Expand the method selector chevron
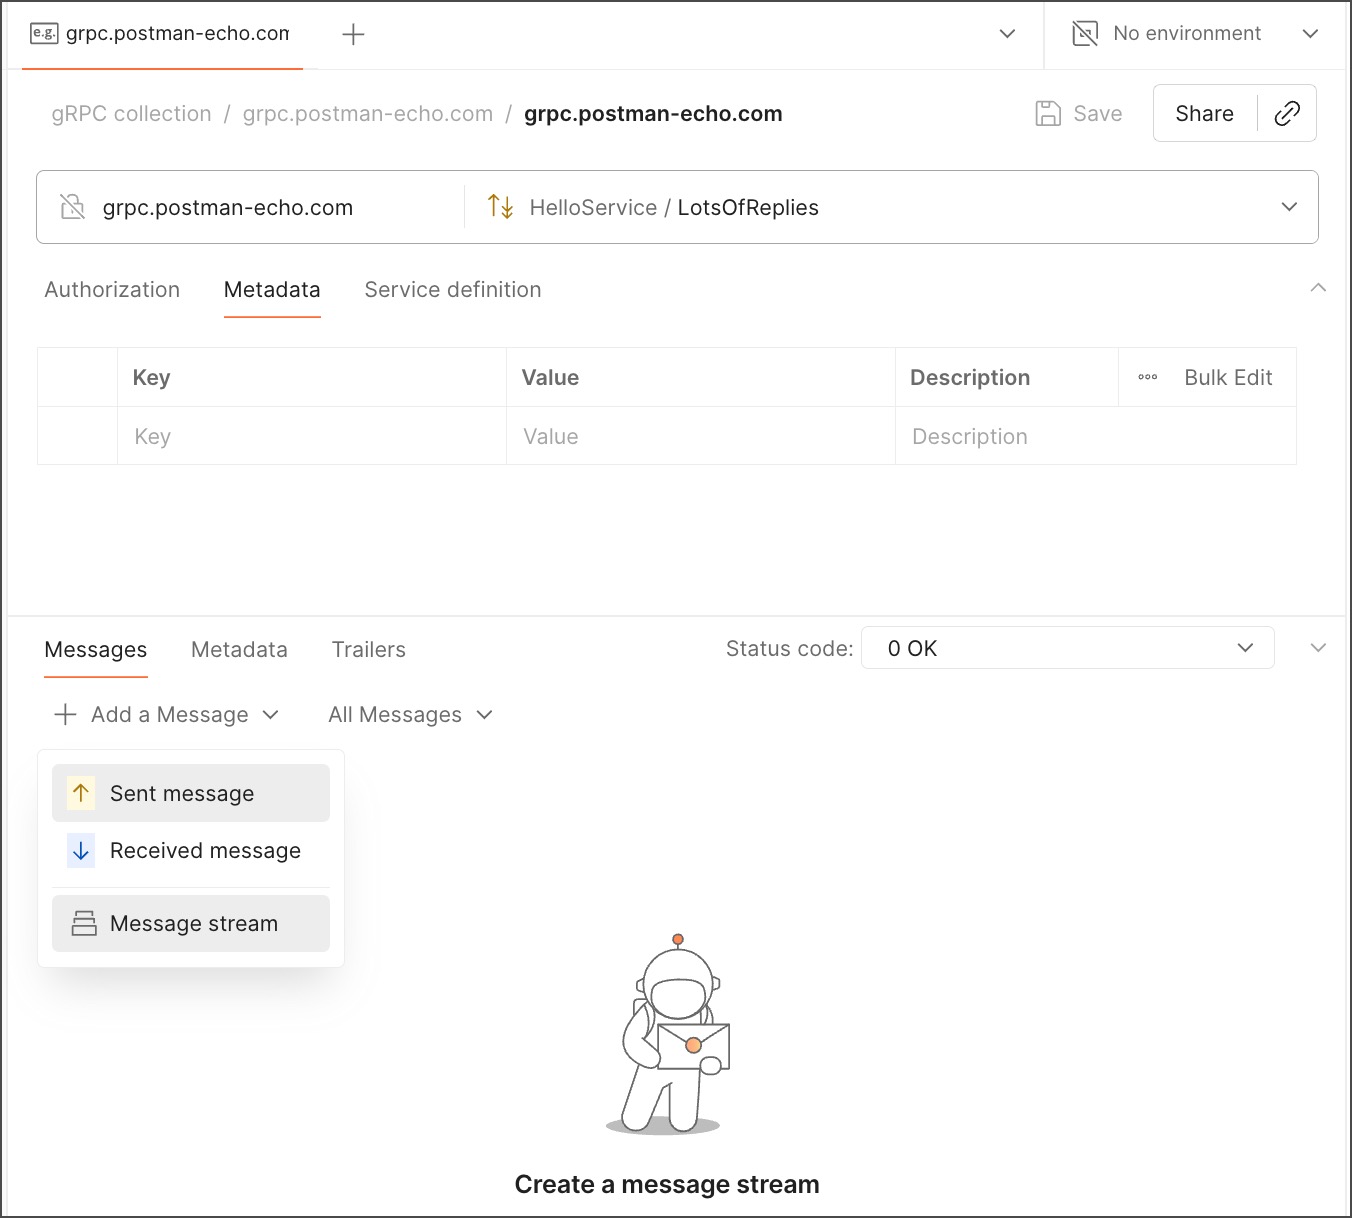 point(1289,207)
